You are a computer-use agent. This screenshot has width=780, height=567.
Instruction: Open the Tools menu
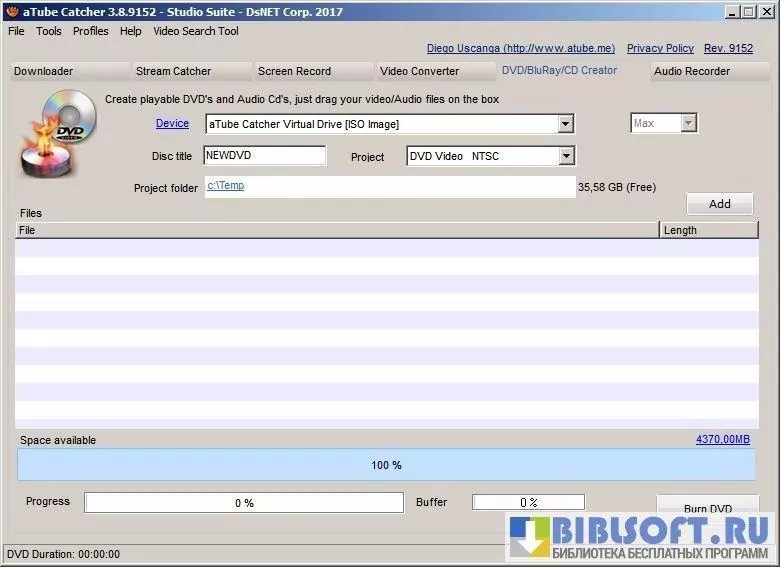click(49, 31)
